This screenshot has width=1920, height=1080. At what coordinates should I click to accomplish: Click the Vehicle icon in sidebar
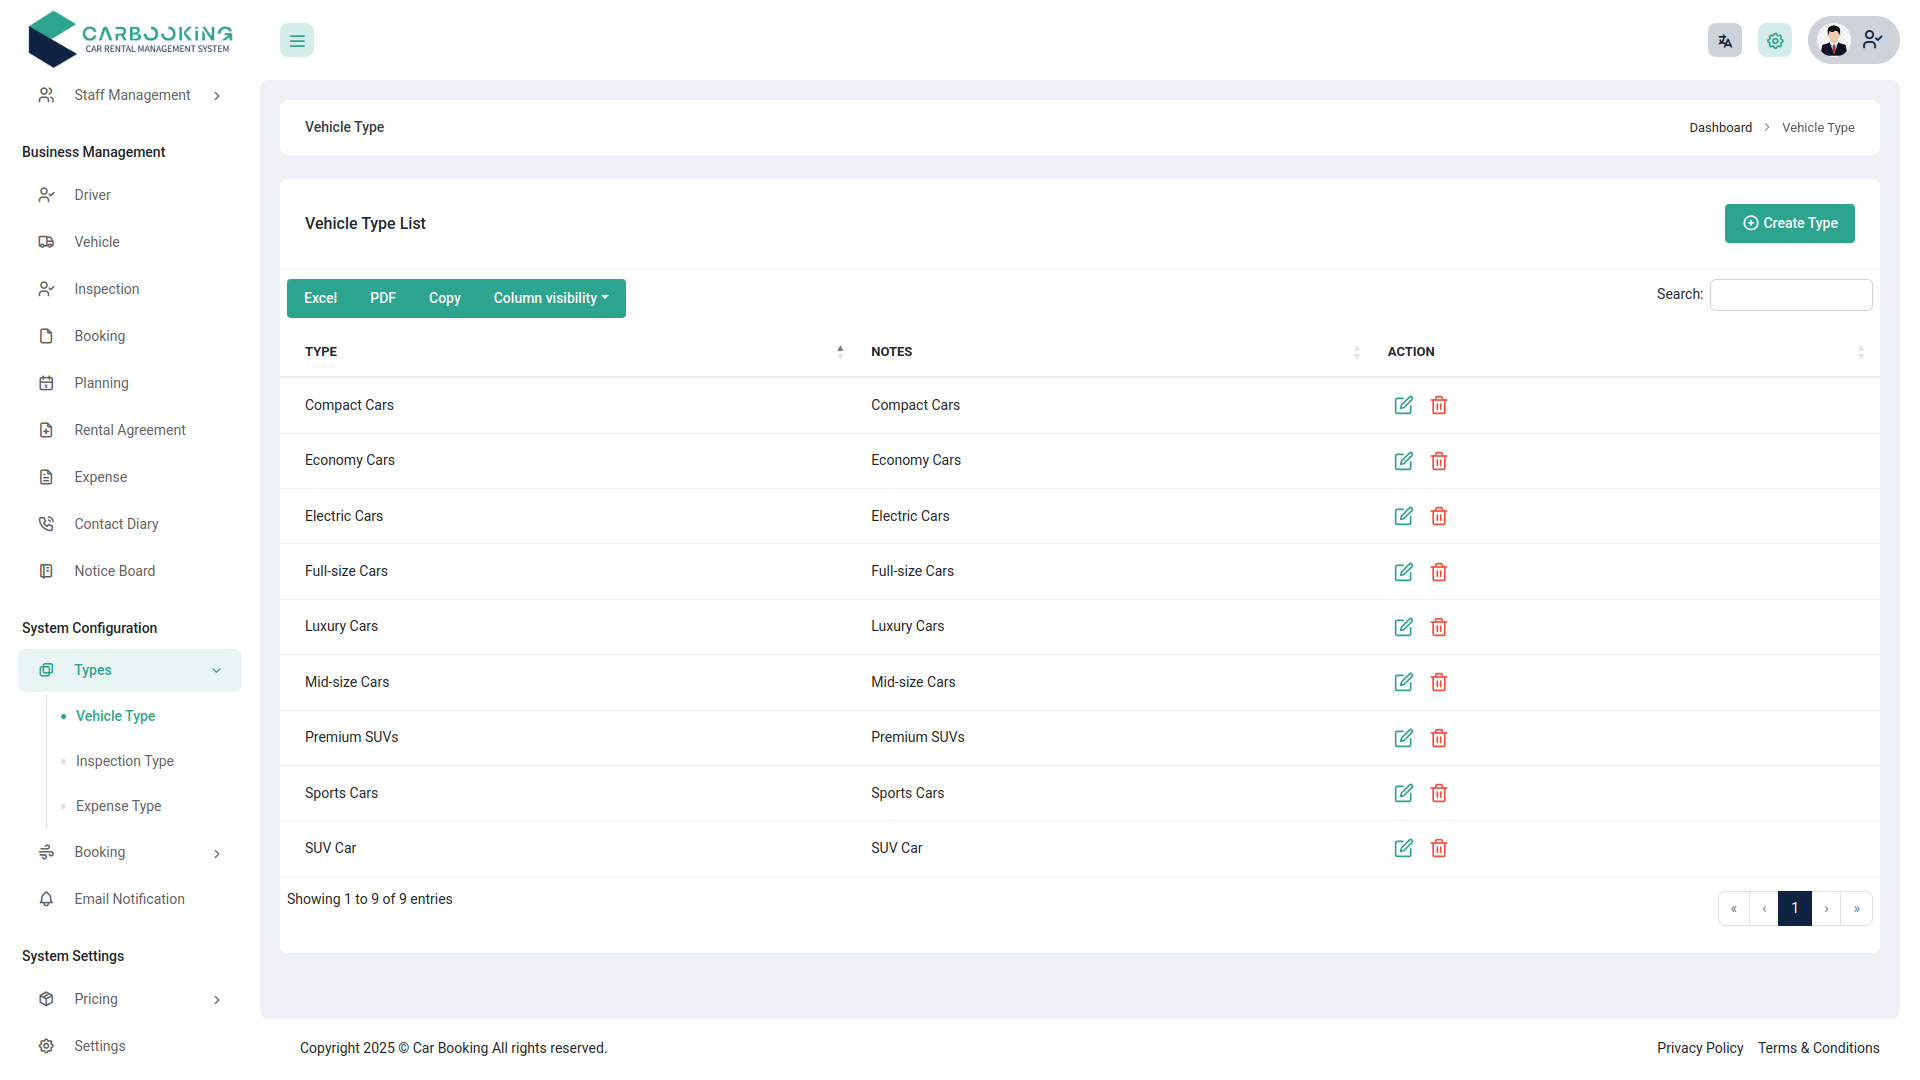coord(46,242)
